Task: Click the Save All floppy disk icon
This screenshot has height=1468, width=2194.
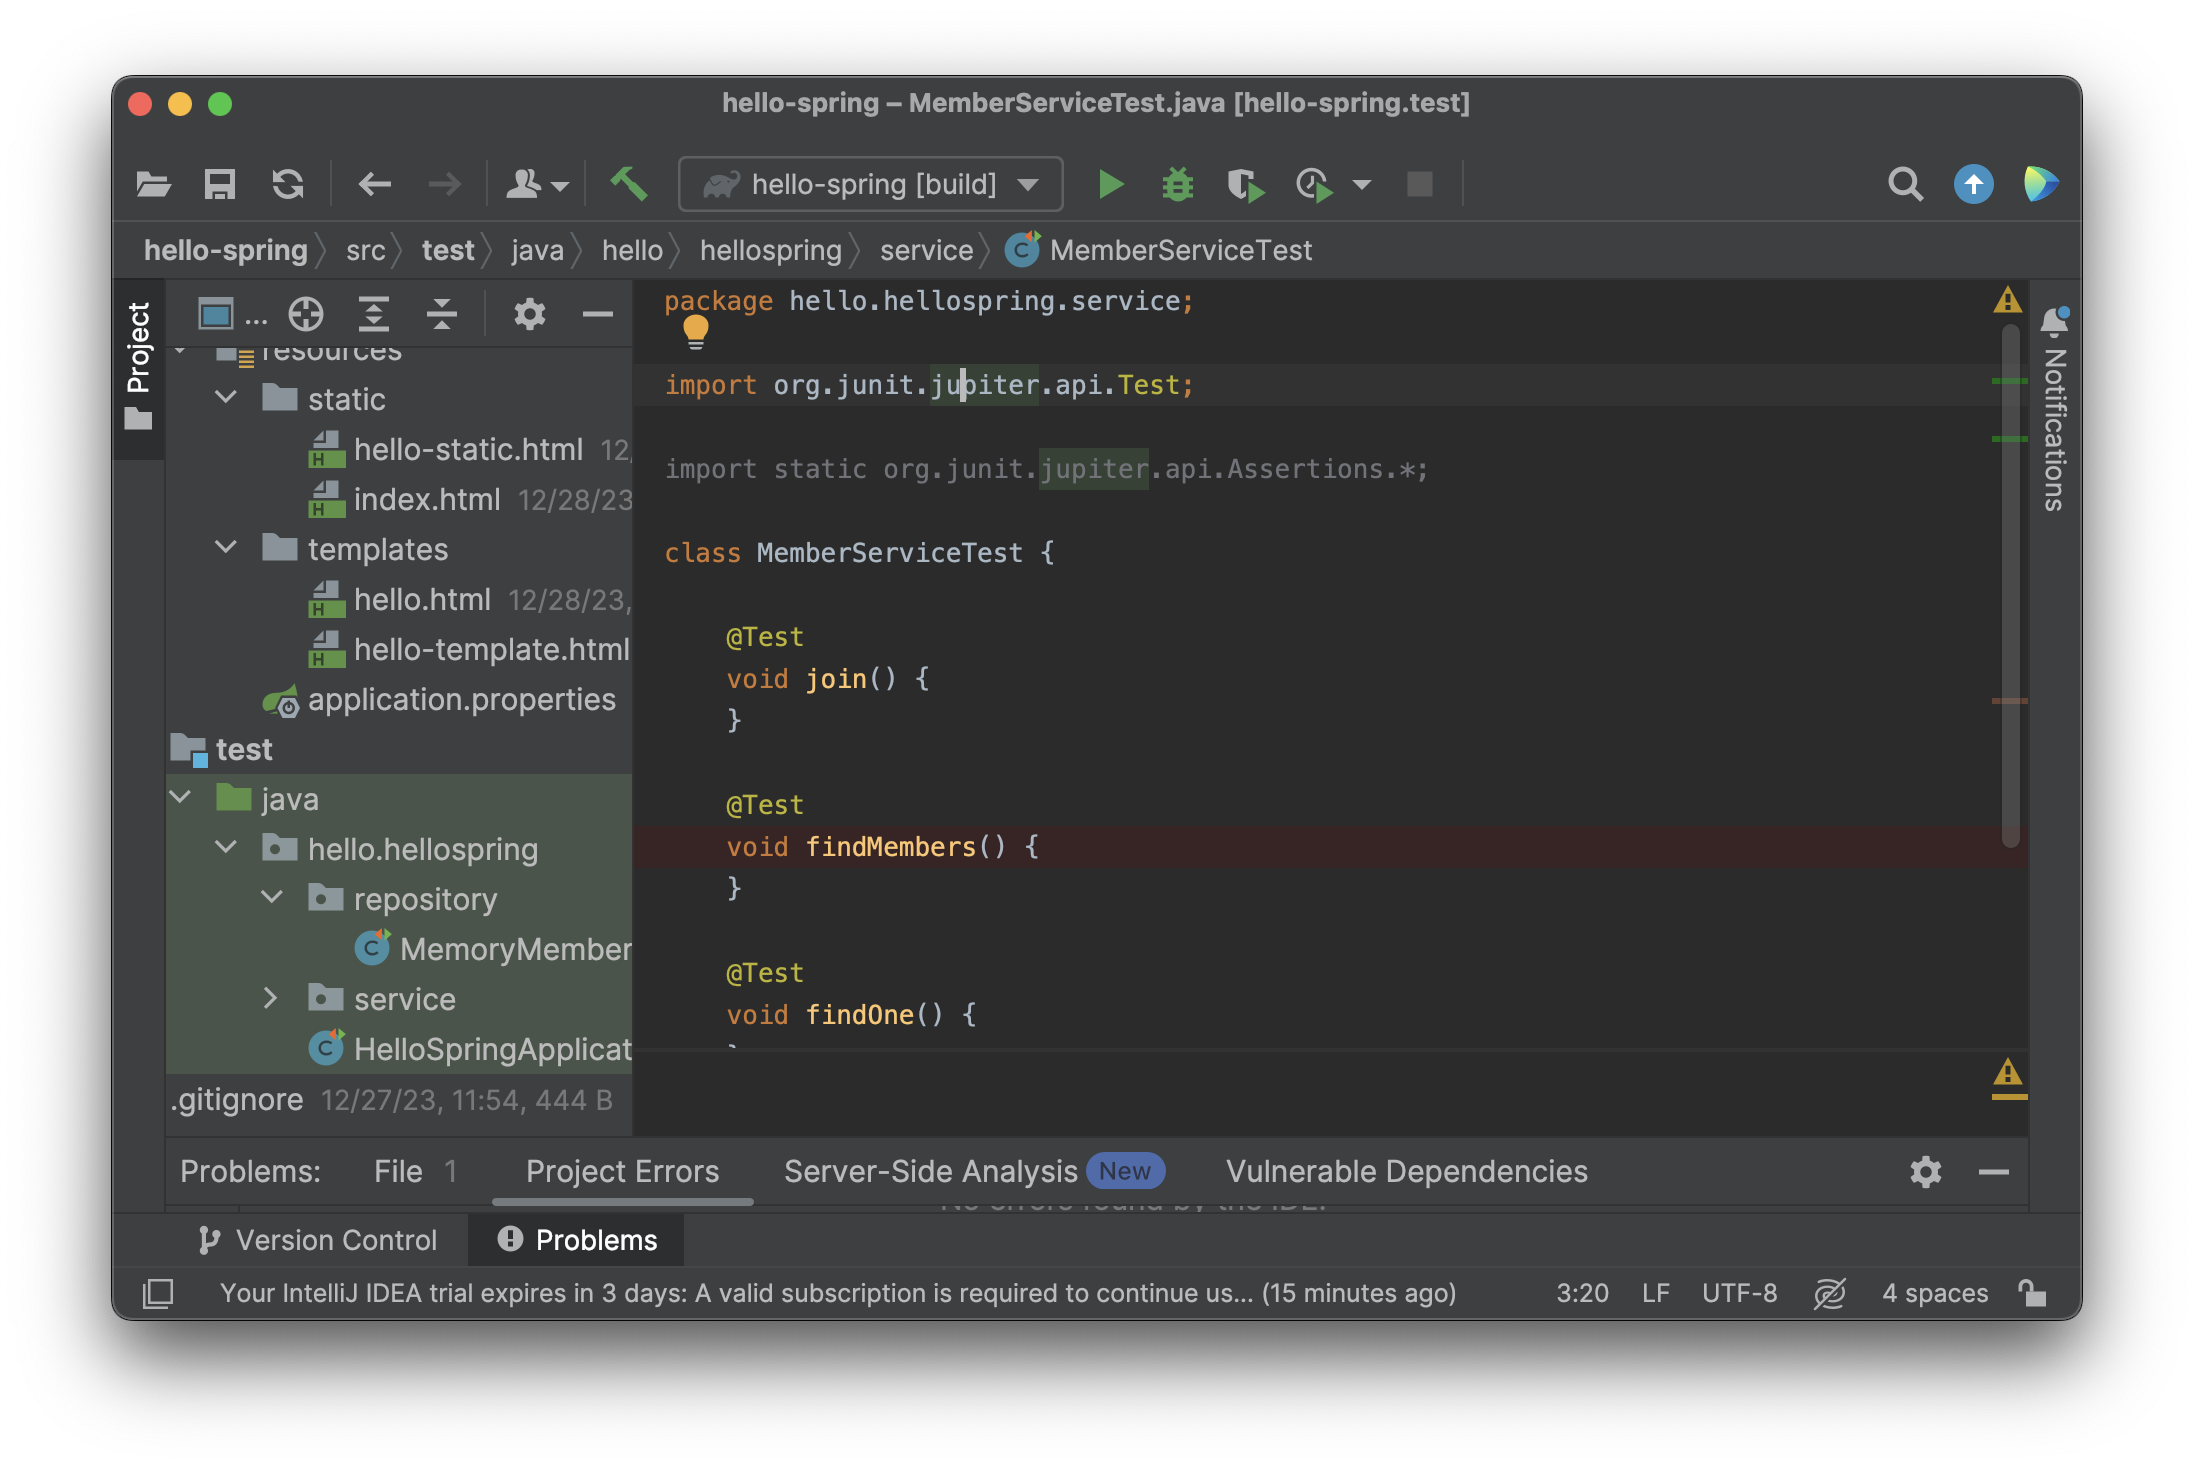Action: [219, 185]
